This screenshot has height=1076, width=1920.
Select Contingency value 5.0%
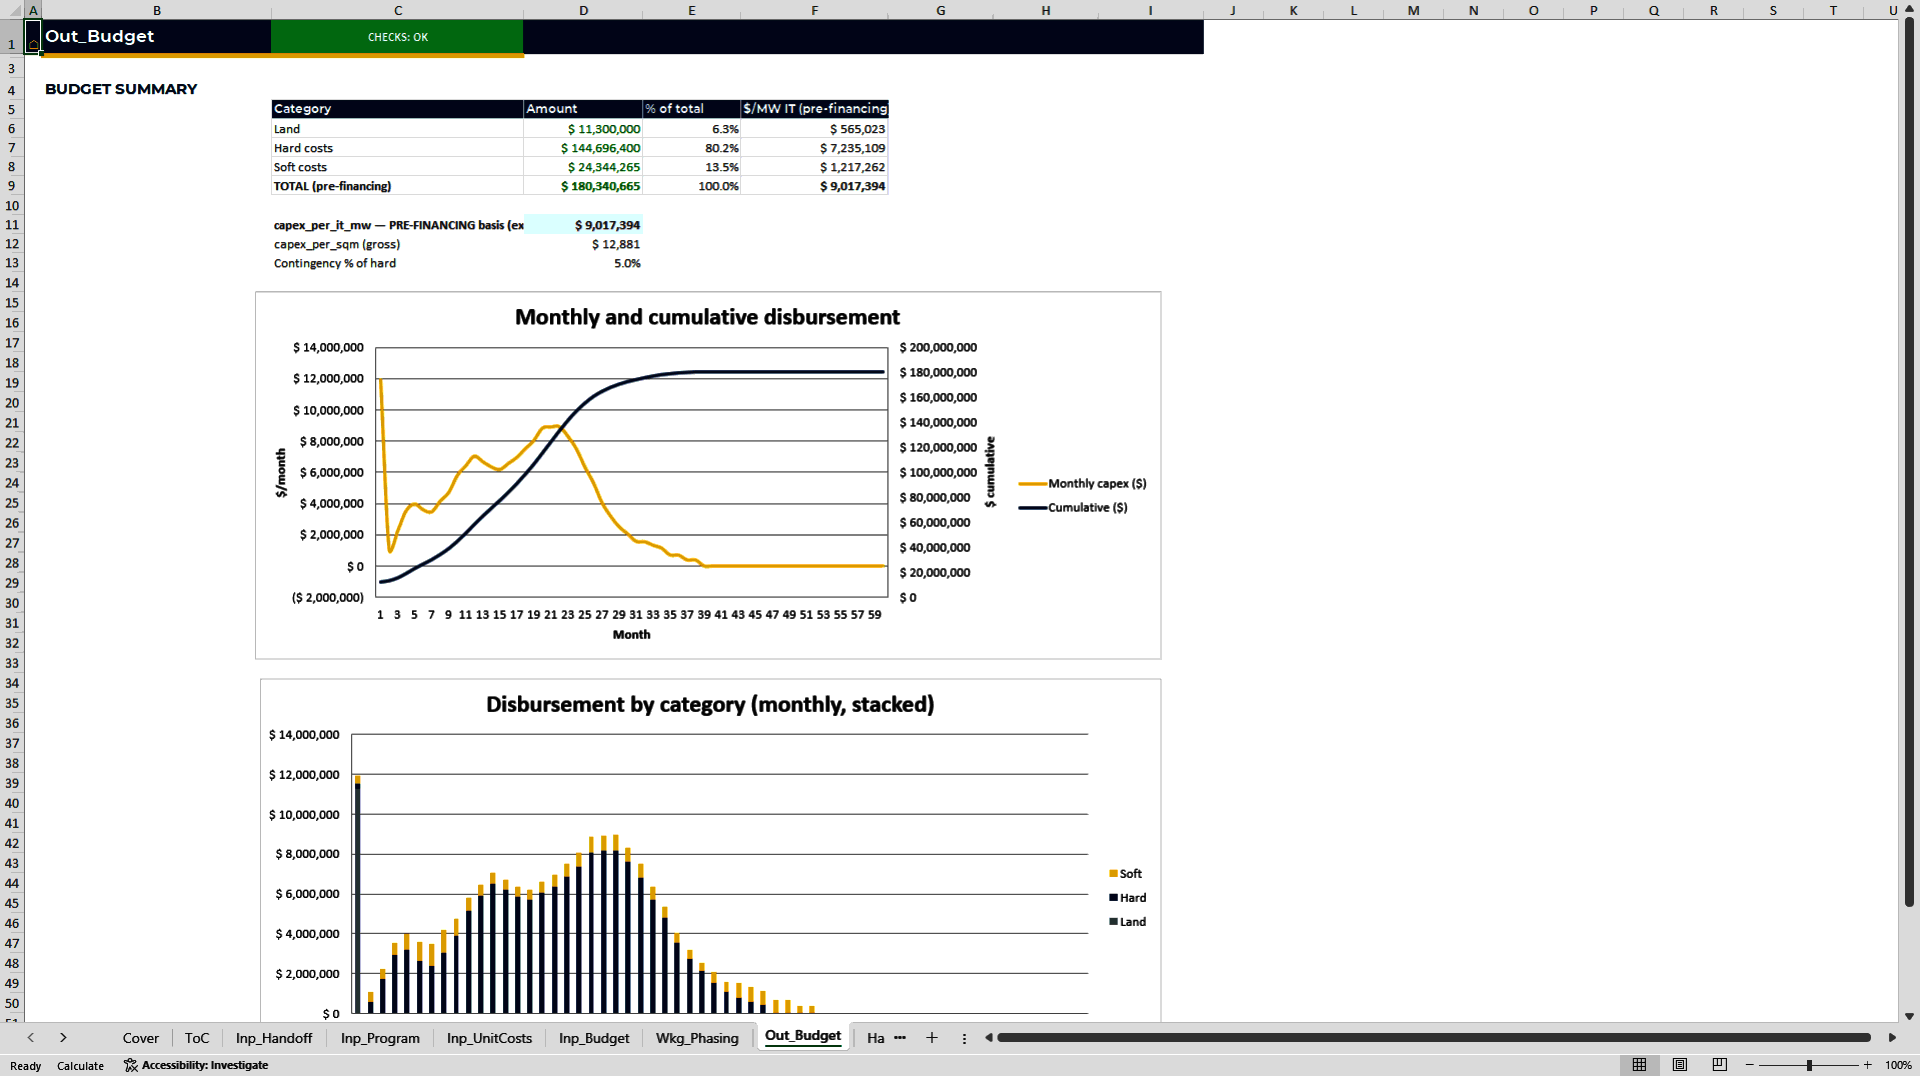click(x=583, y=263)
